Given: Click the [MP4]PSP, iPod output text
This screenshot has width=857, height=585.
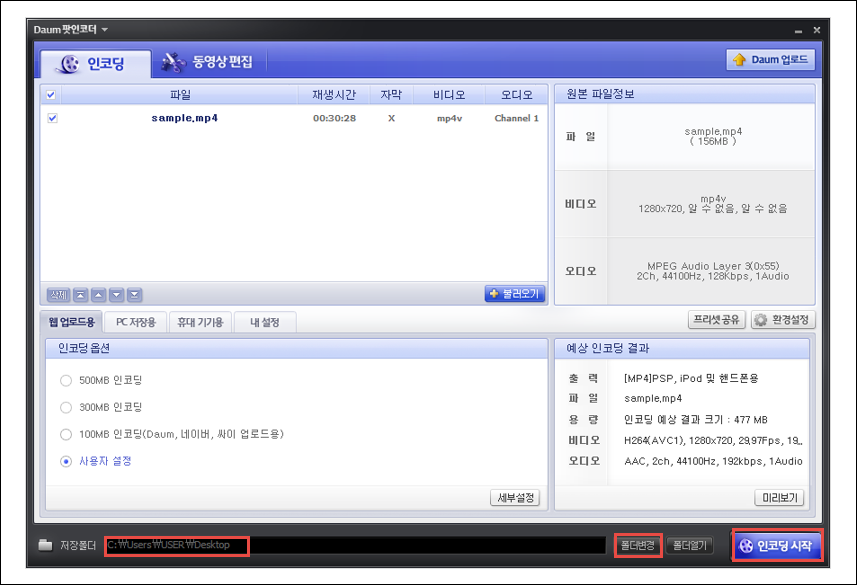Looking at the screenshot, I should [691, 378].
